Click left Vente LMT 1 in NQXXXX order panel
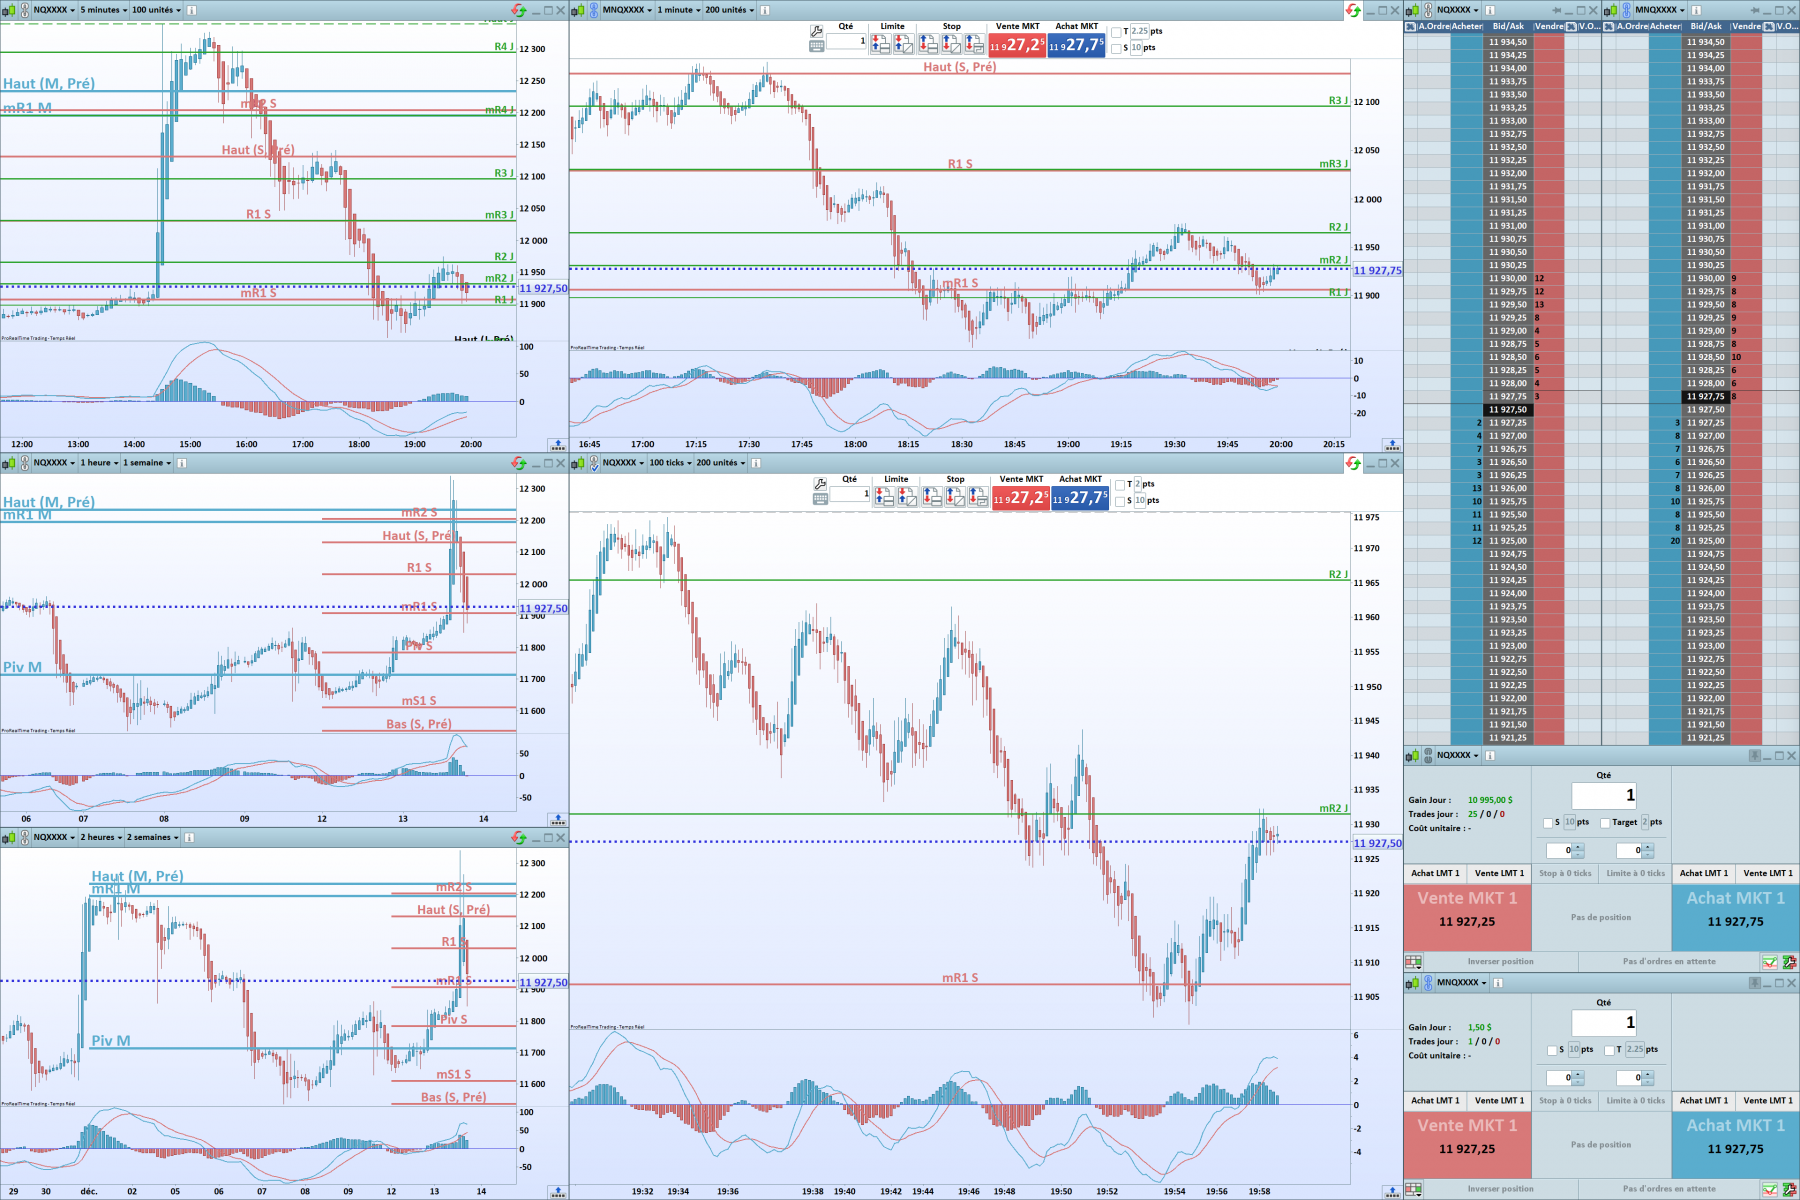Screen dimensions: 1800x1200 (1499, 874)
